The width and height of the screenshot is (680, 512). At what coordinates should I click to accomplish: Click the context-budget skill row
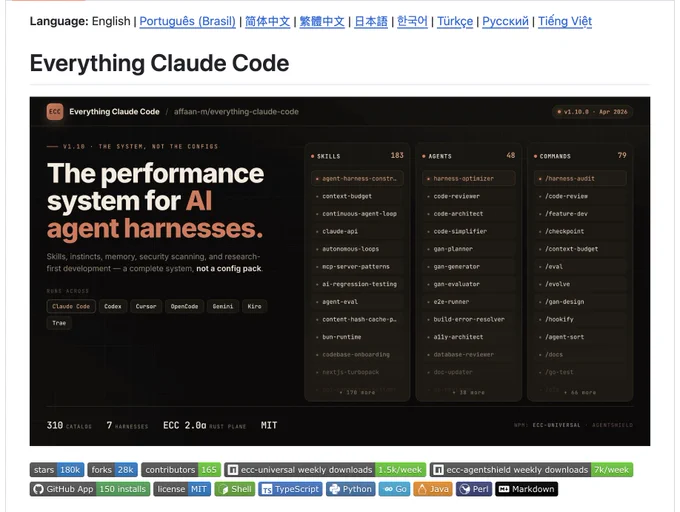[357, 196]
